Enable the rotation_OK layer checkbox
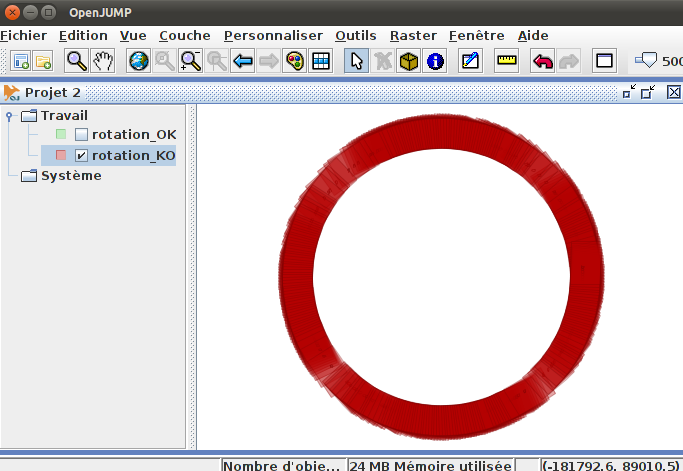 81,134
